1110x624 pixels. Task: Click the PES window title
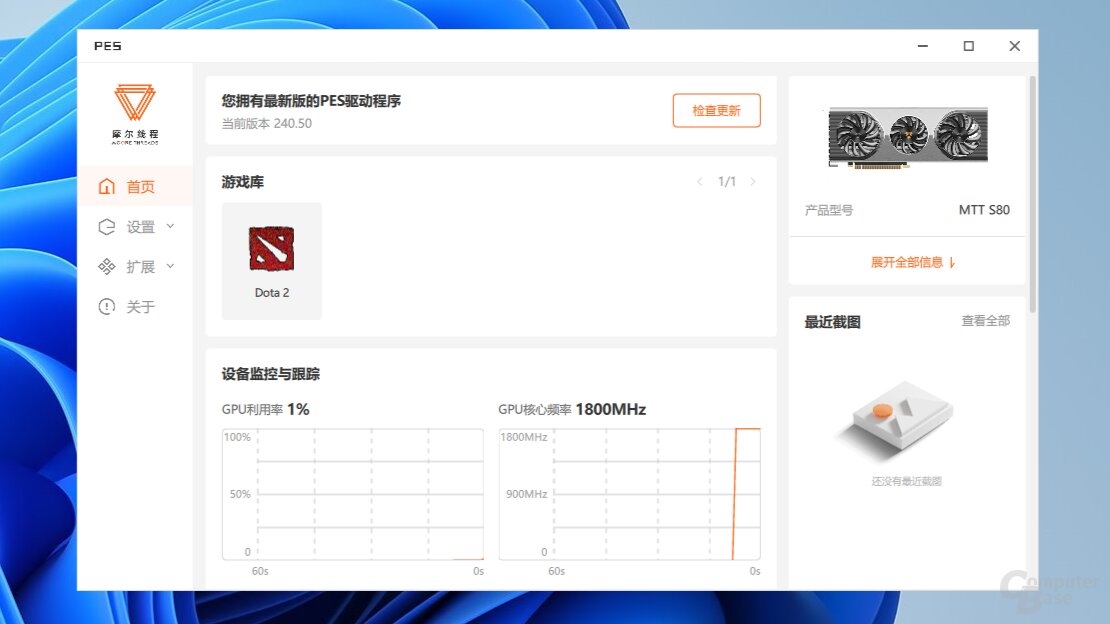108,46
